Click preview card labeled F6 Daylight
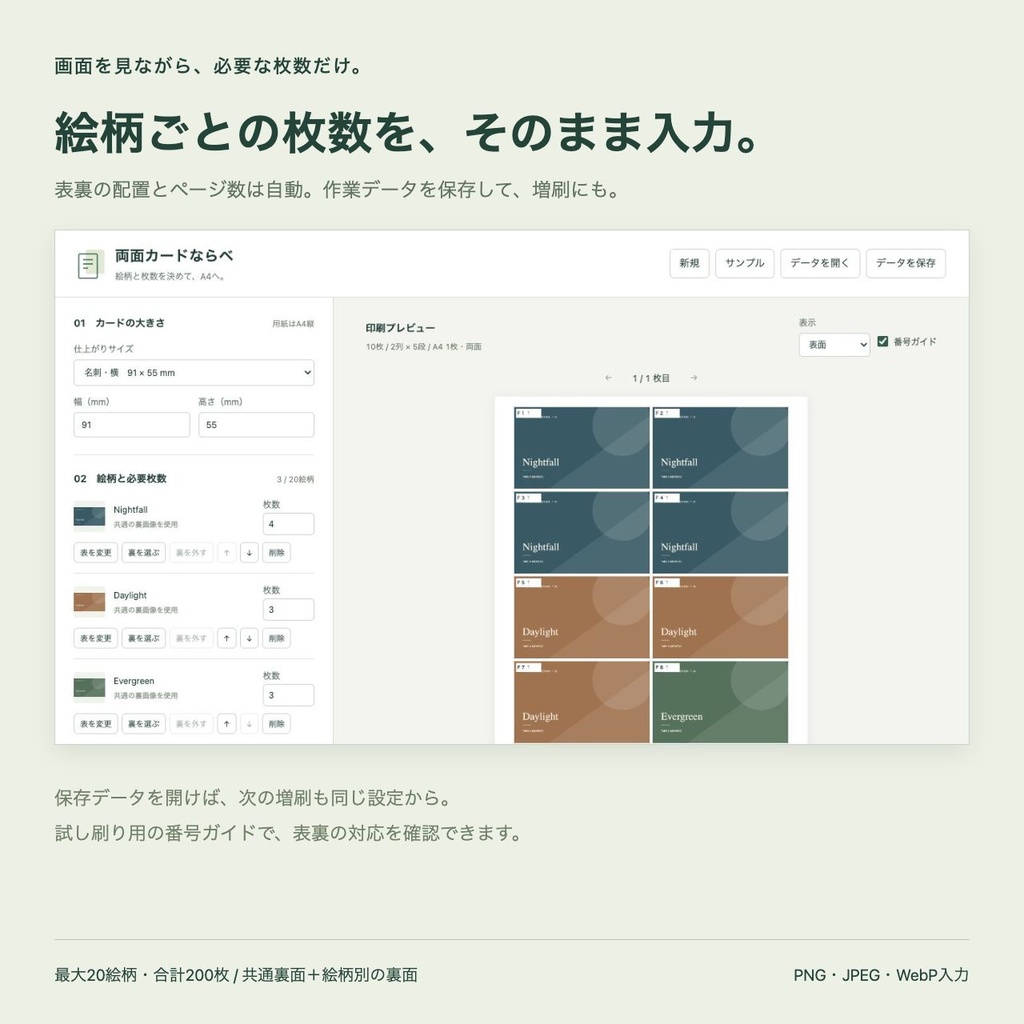 tap(720, 617)
